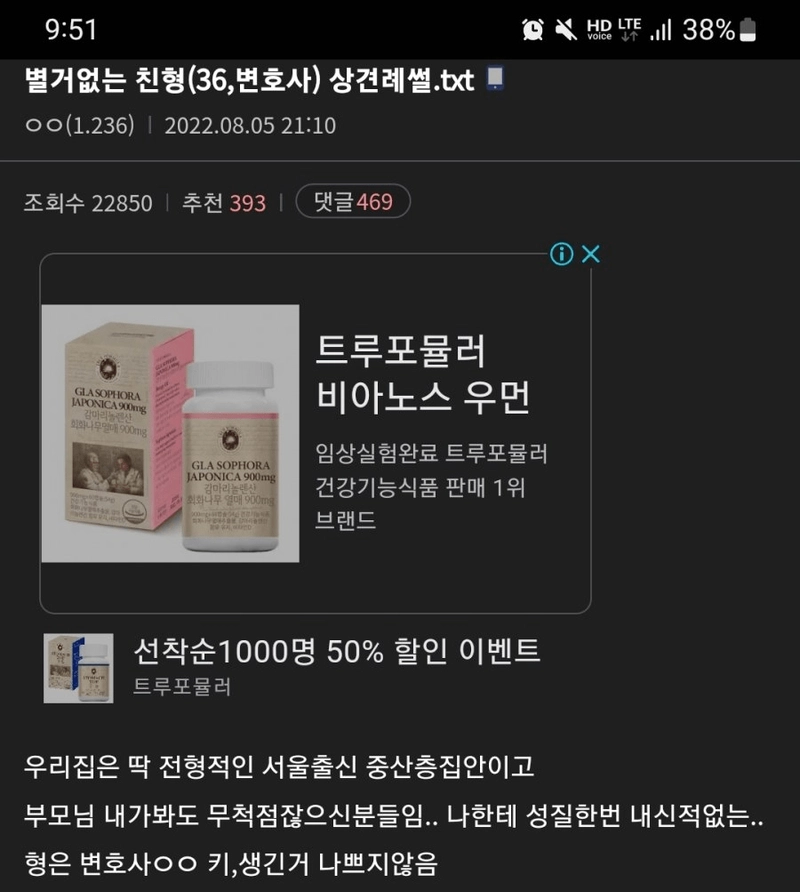Tap the LTE data indicator icon
Viewport: 800px width, 892px height.
click(629, 30)
